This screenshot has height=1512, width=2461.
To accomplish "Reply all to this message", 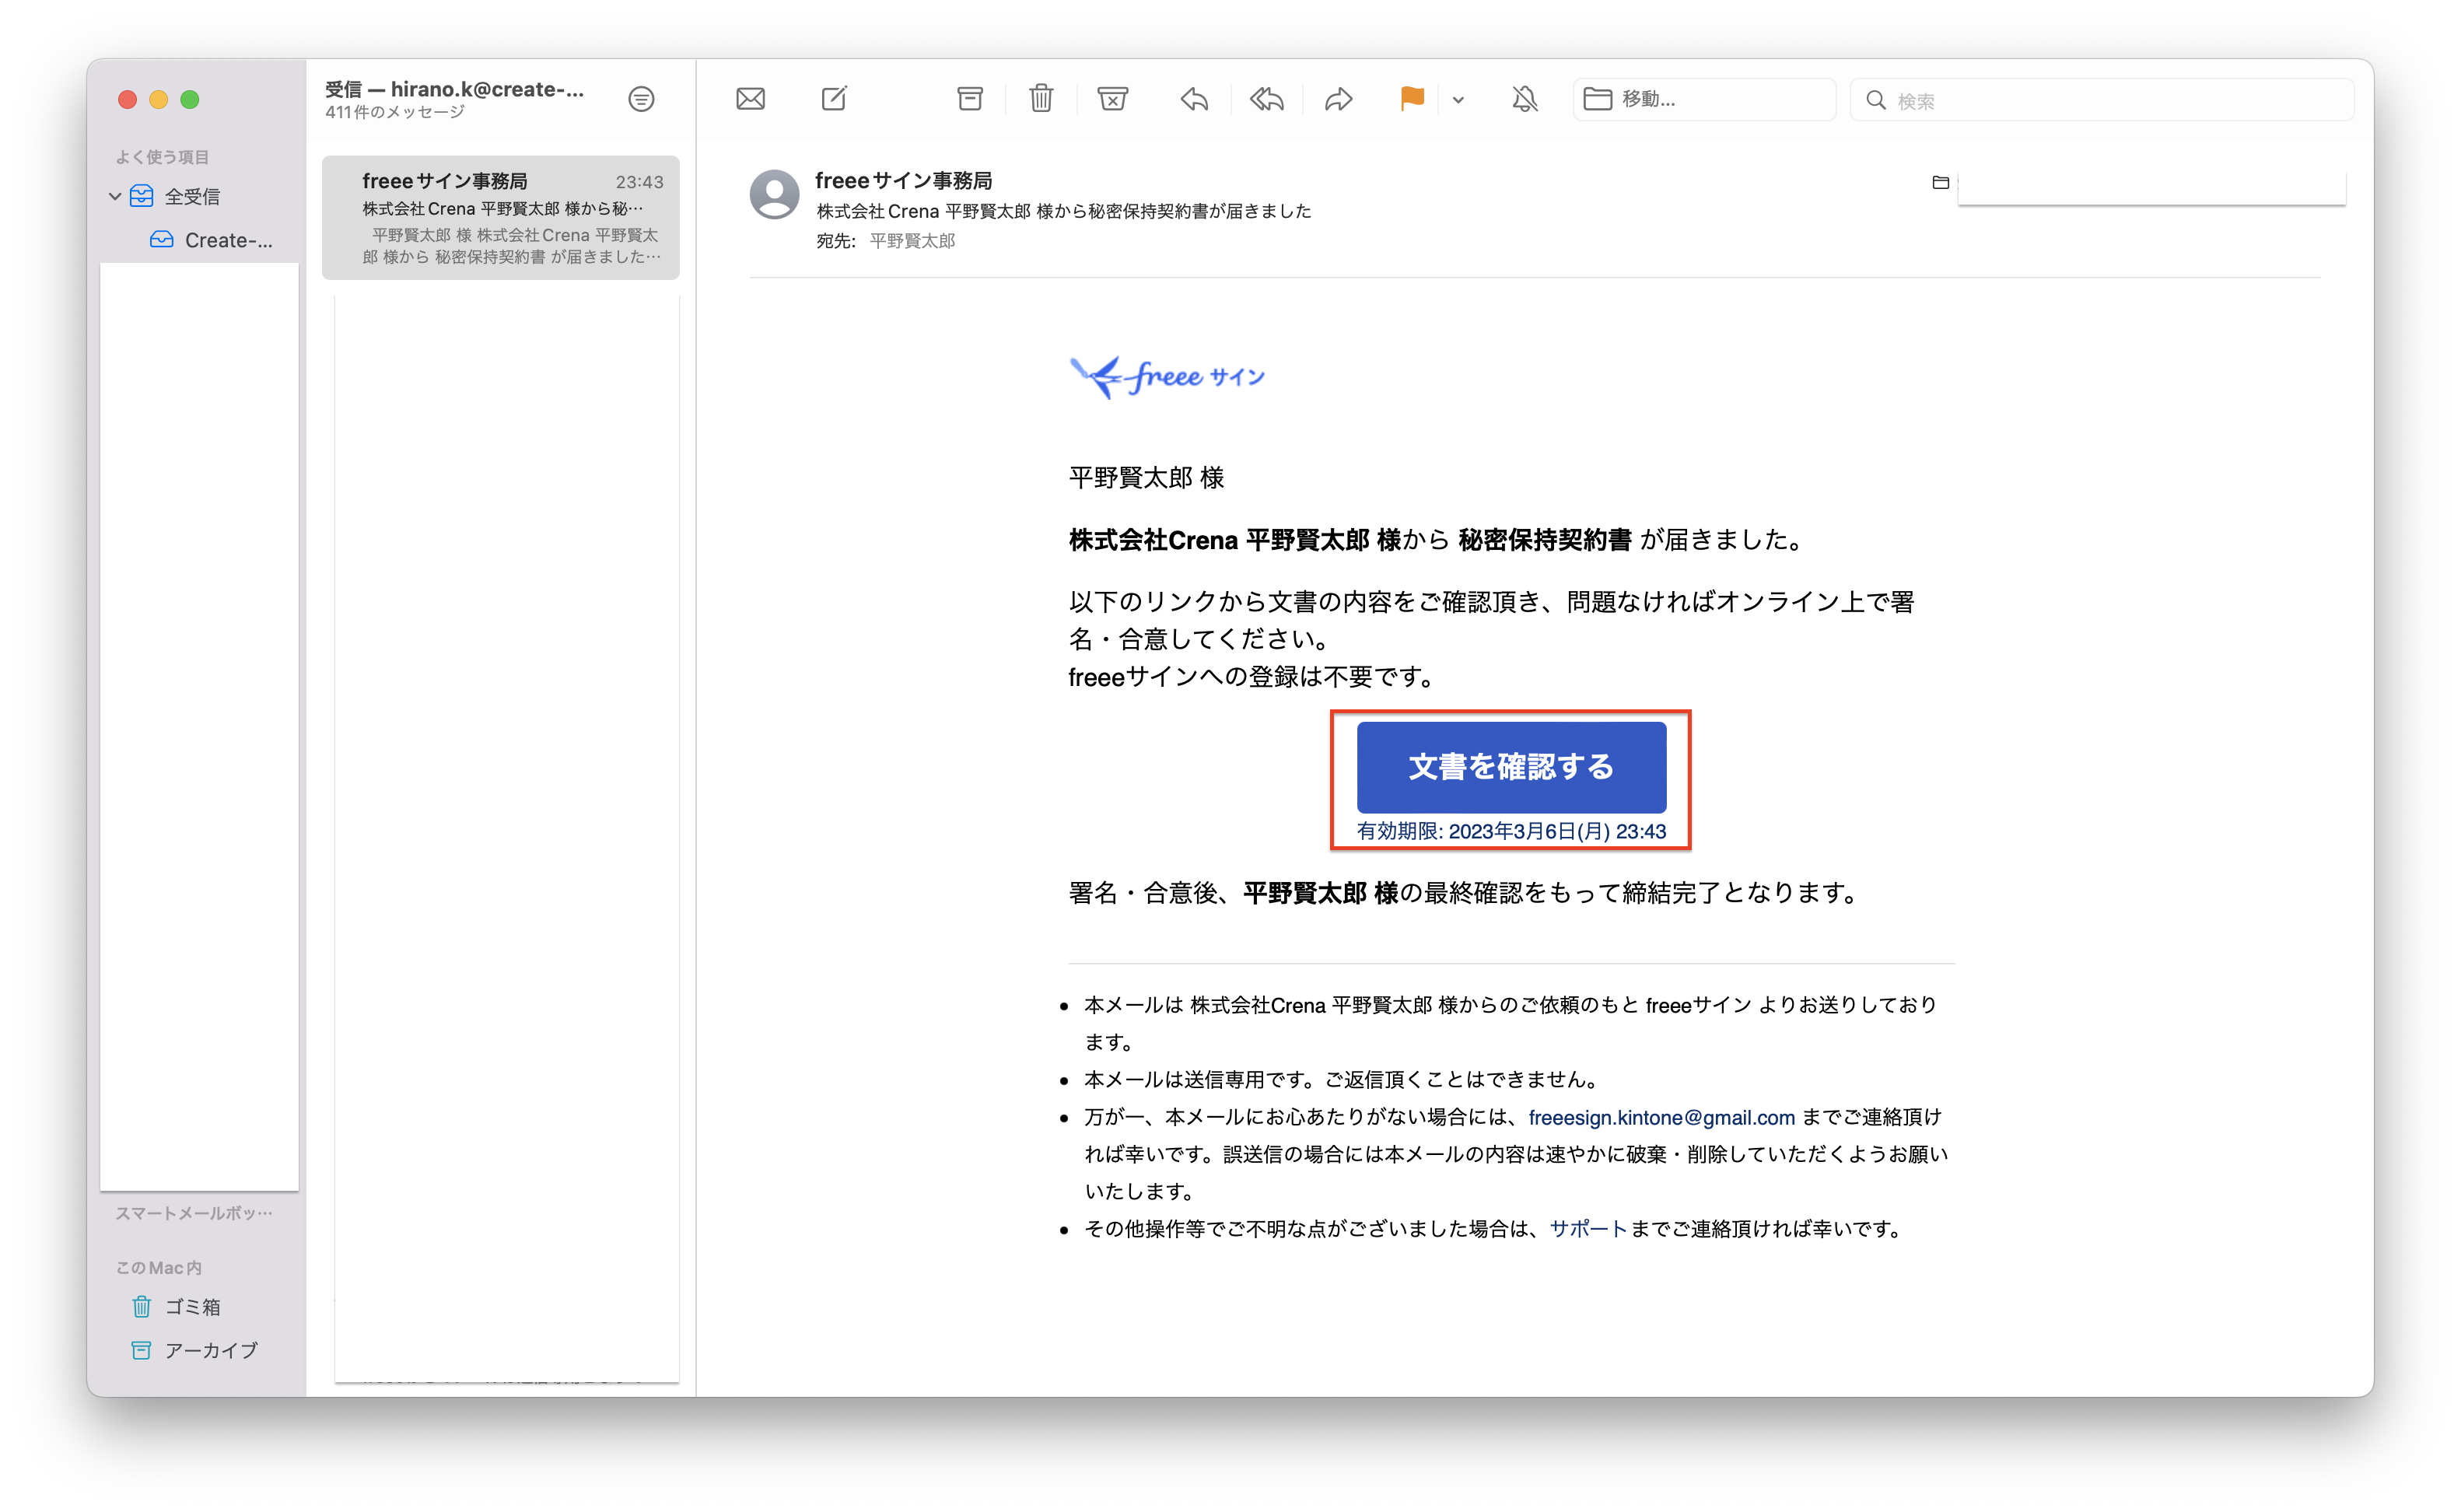I will point(1266,99).
